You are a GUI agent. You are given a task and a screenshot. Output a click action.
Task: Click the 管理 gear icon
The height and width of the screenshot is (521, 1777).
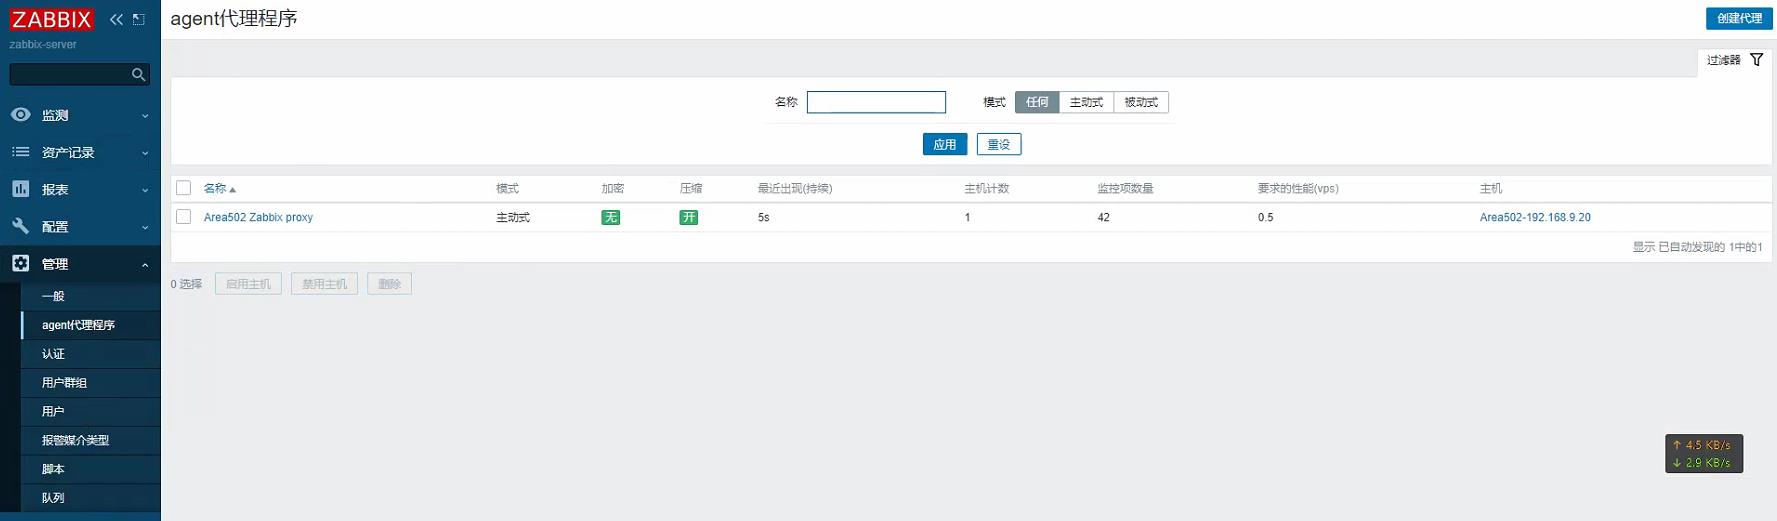tap(20, 263)
